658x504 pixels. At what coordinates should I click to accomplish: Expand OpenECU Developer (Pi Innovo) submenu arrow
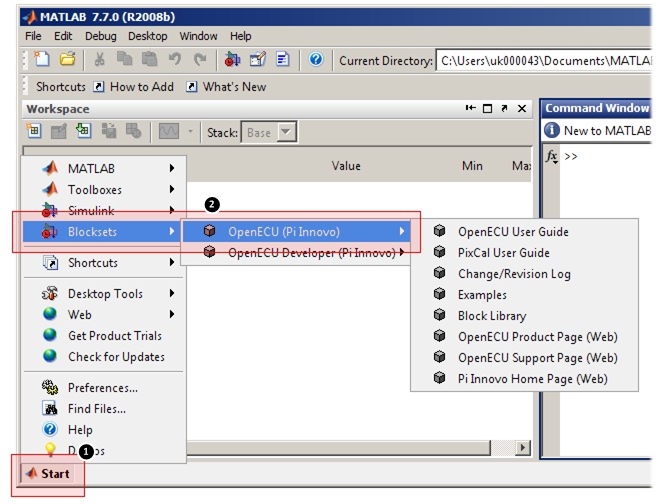pyautogui.click(x=402, y=252)
